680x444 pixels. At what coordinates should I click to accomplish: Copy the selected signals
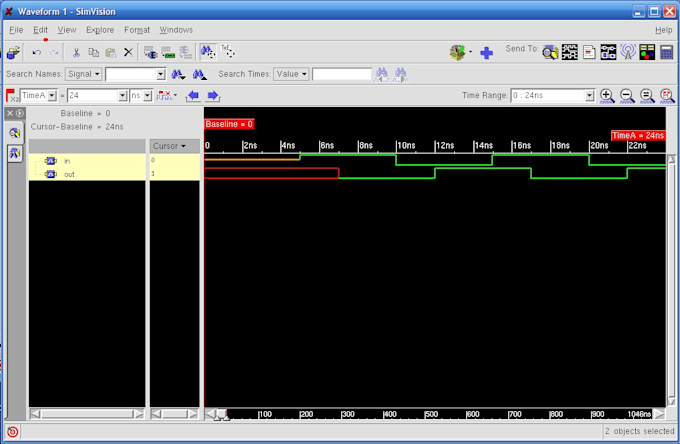94,52
